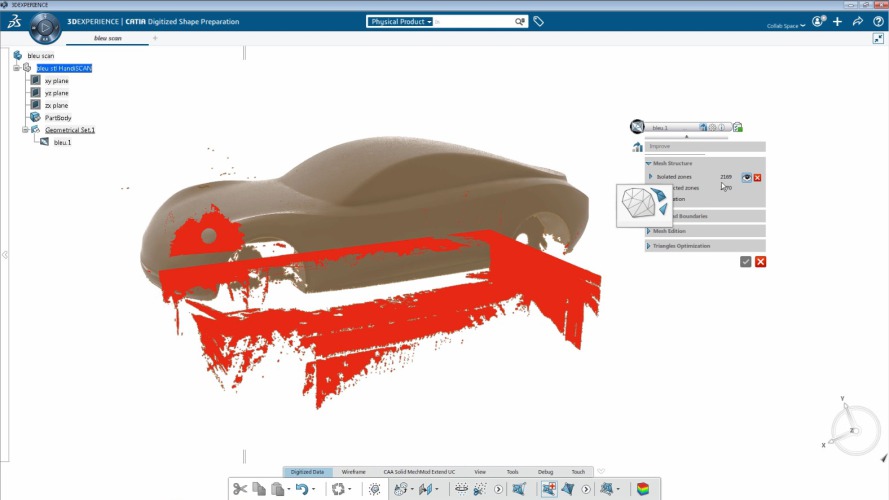This screenshot has width=889, height=500.
Task: Open the Tools tab
Action: coord(512,471)
